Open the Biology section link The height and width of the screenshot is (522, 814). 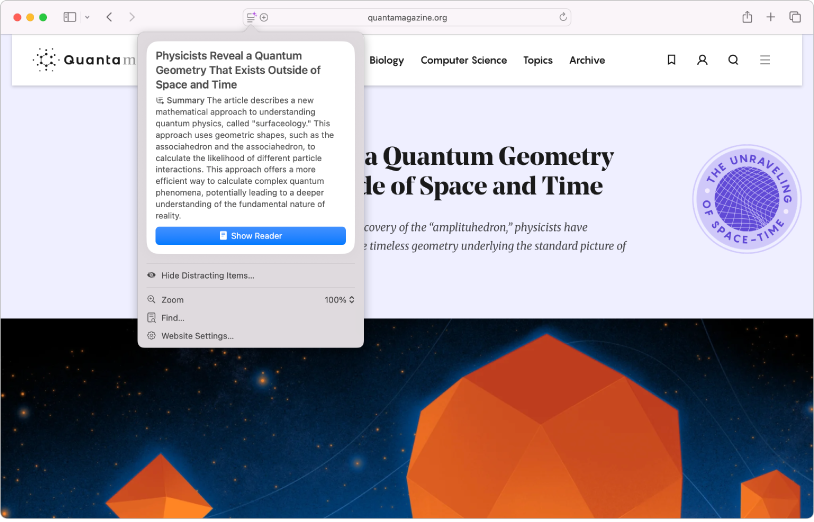point(386,60)
